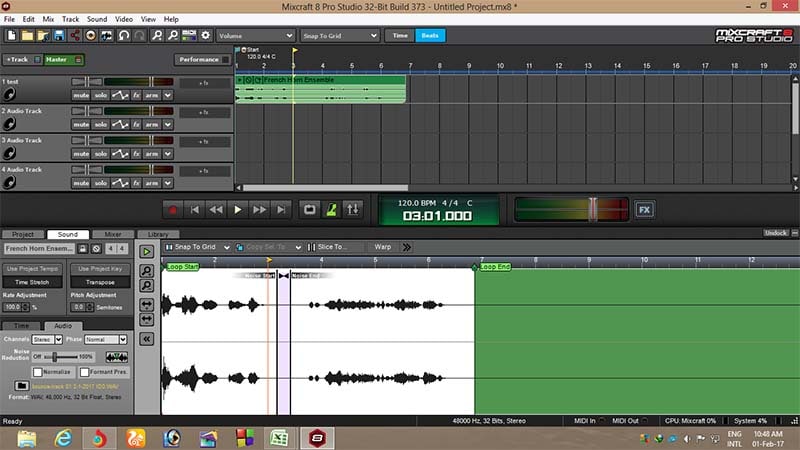Expand the arm options arrow on 4 Audio Track
Screen dimensions: 800x450
point(167,183)
